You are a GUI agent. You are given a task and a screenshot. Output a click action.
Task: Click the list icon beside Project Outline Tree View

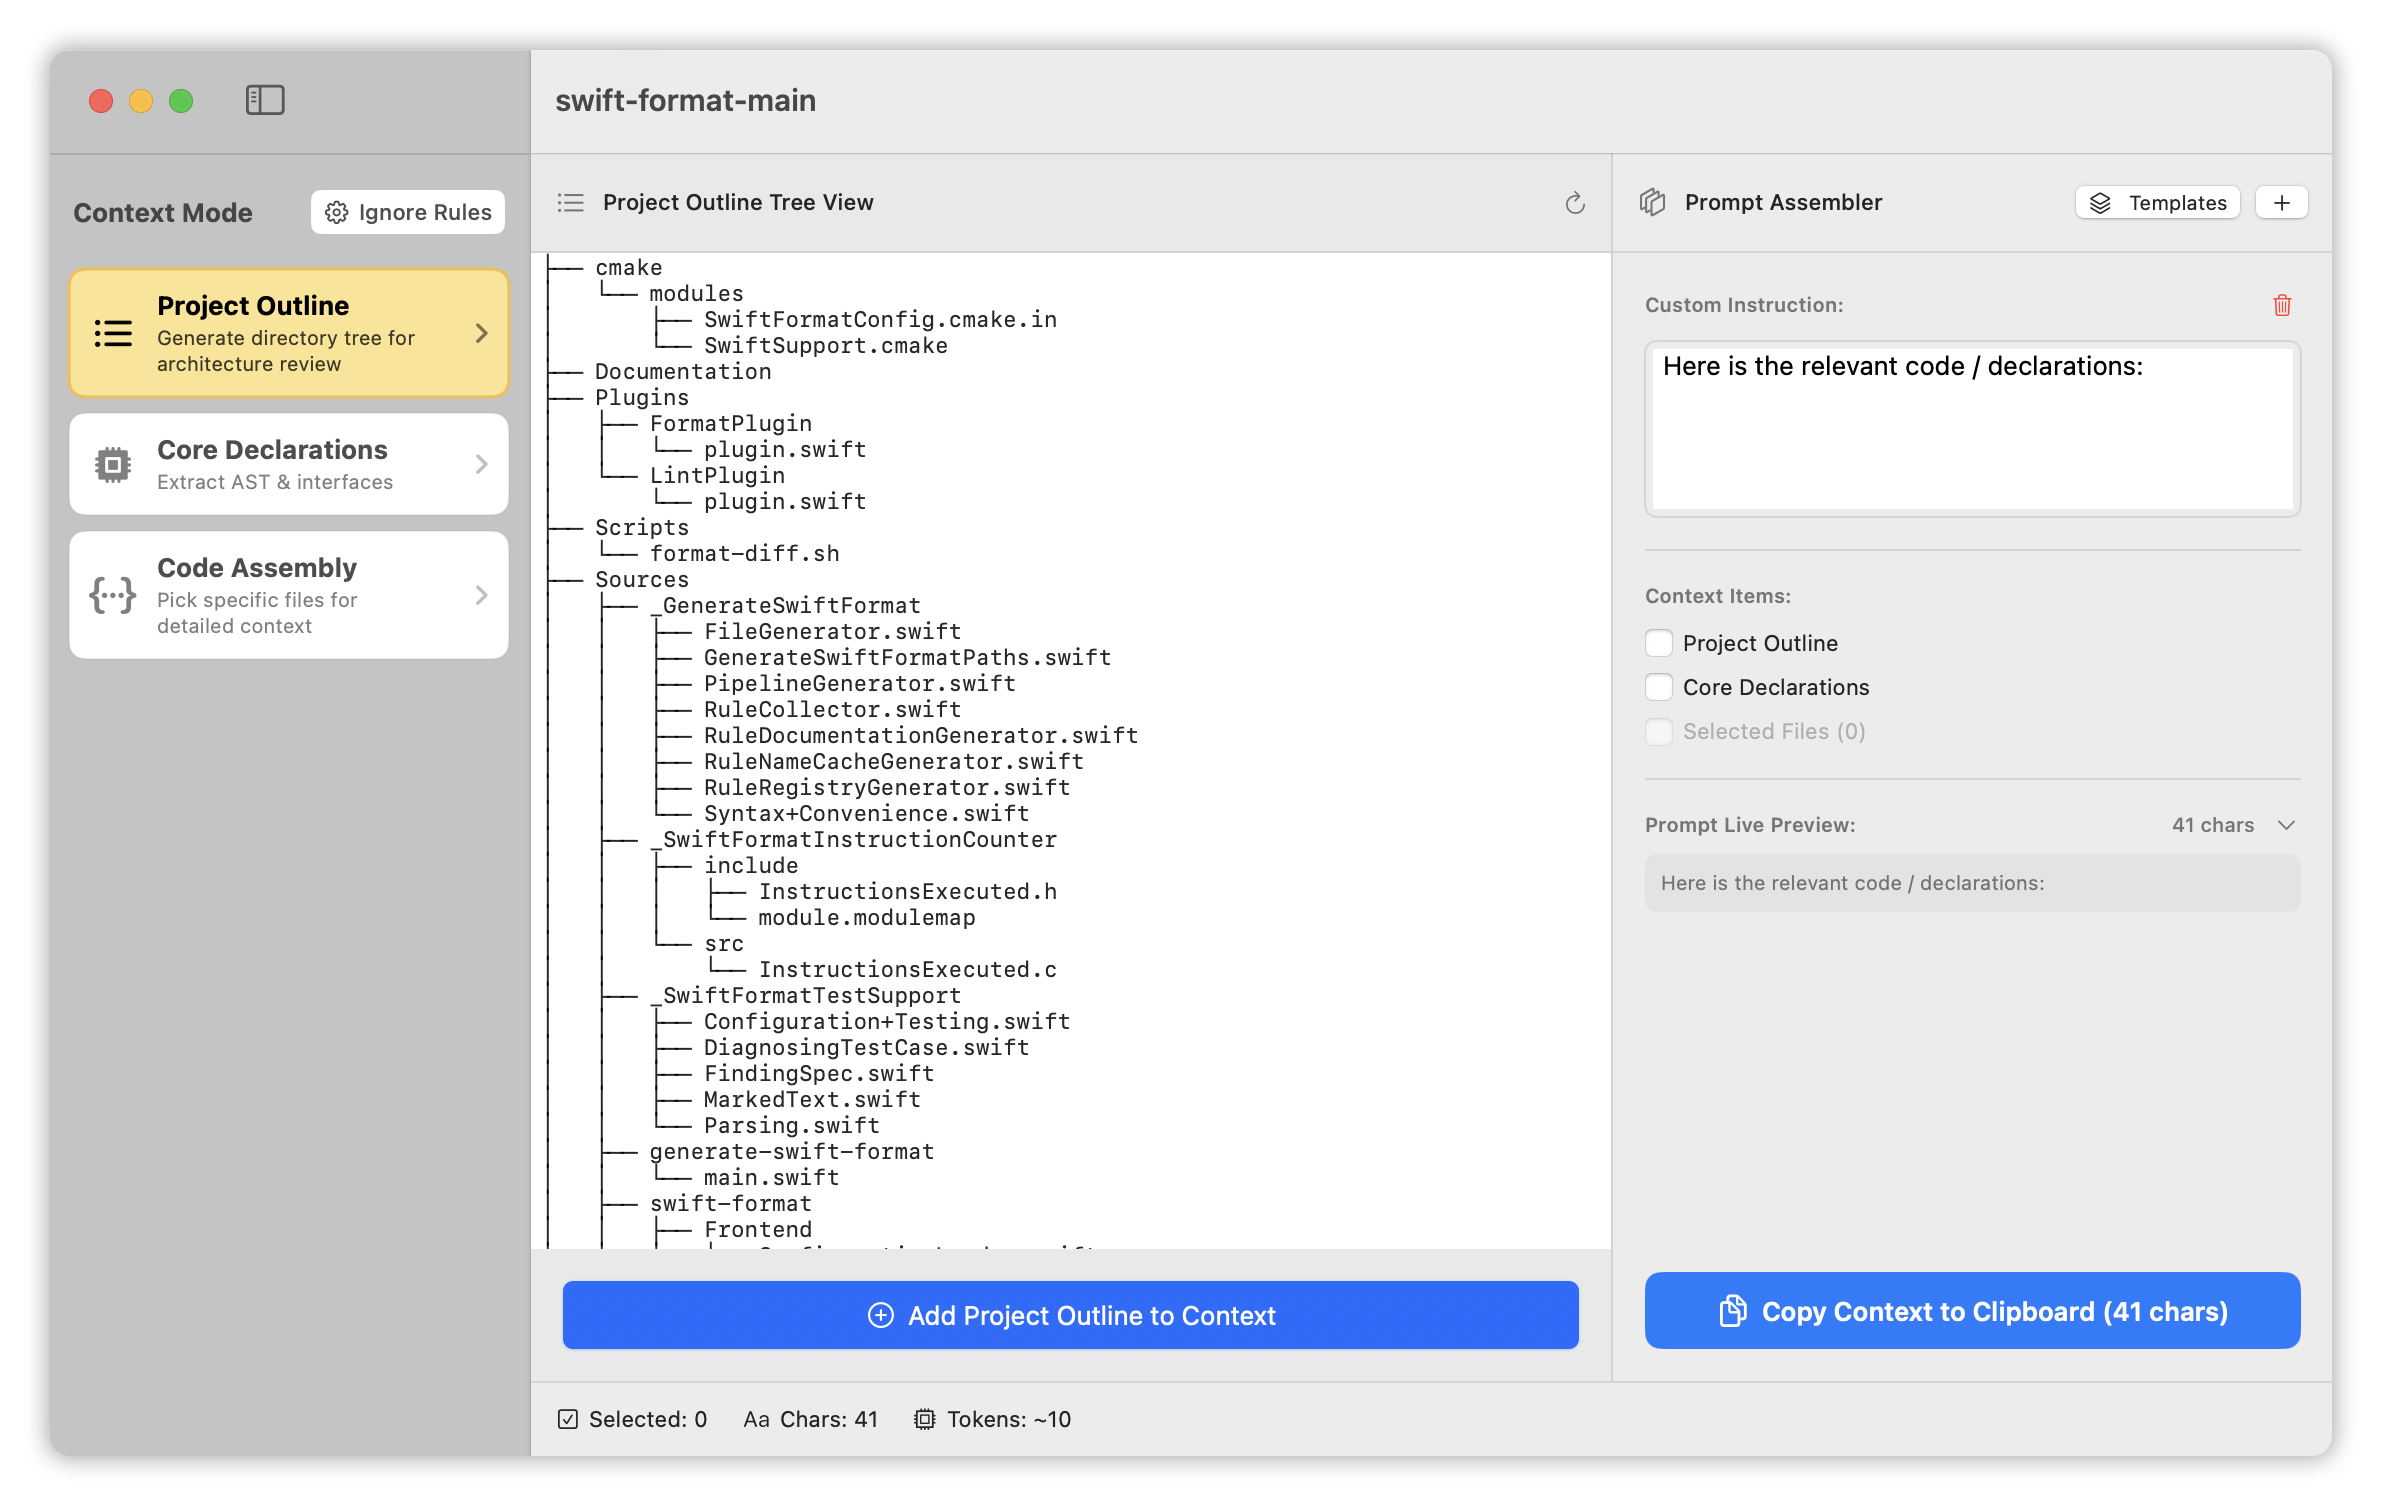[x=570, y=203]
